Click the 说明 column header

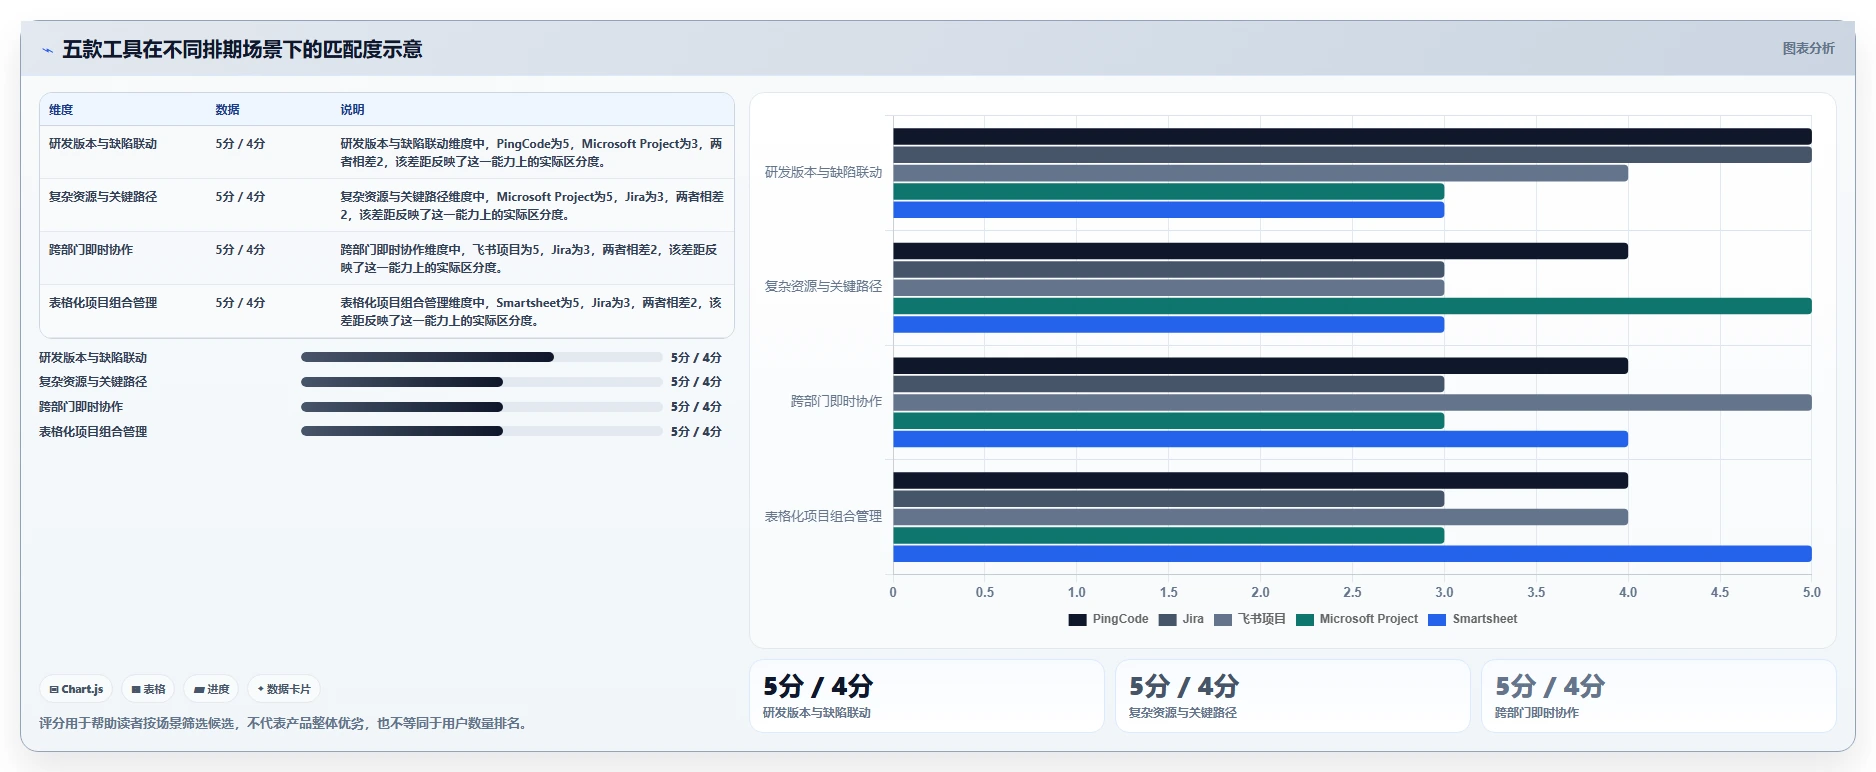point(352,110)
